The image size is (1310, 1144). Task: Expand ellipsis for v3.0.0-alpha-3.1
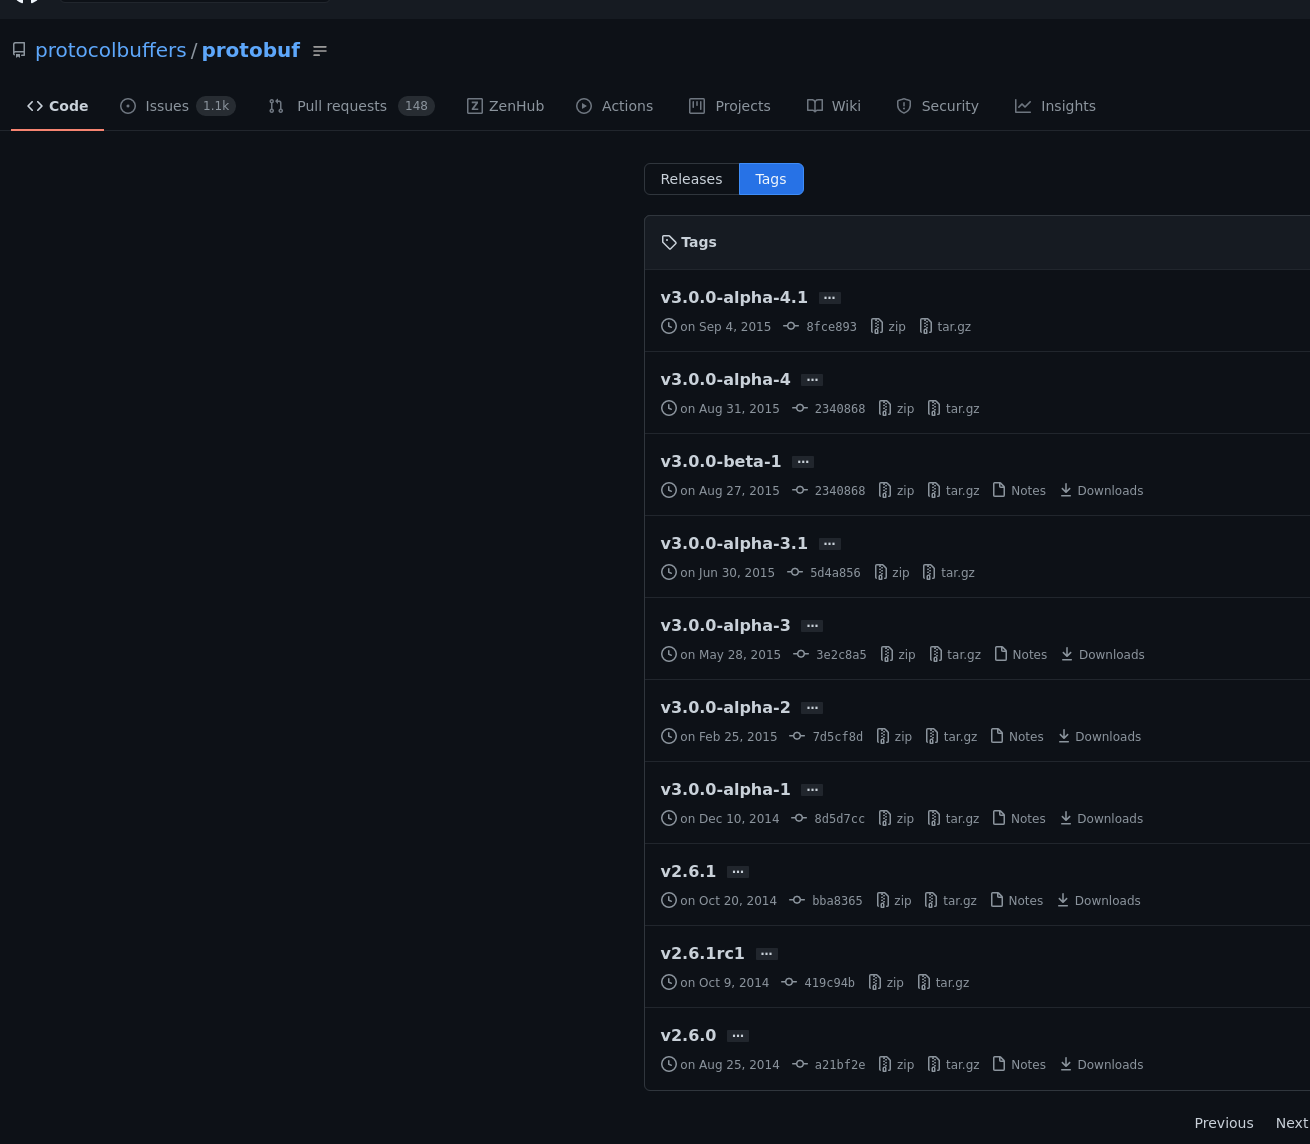tap(830, 544)
